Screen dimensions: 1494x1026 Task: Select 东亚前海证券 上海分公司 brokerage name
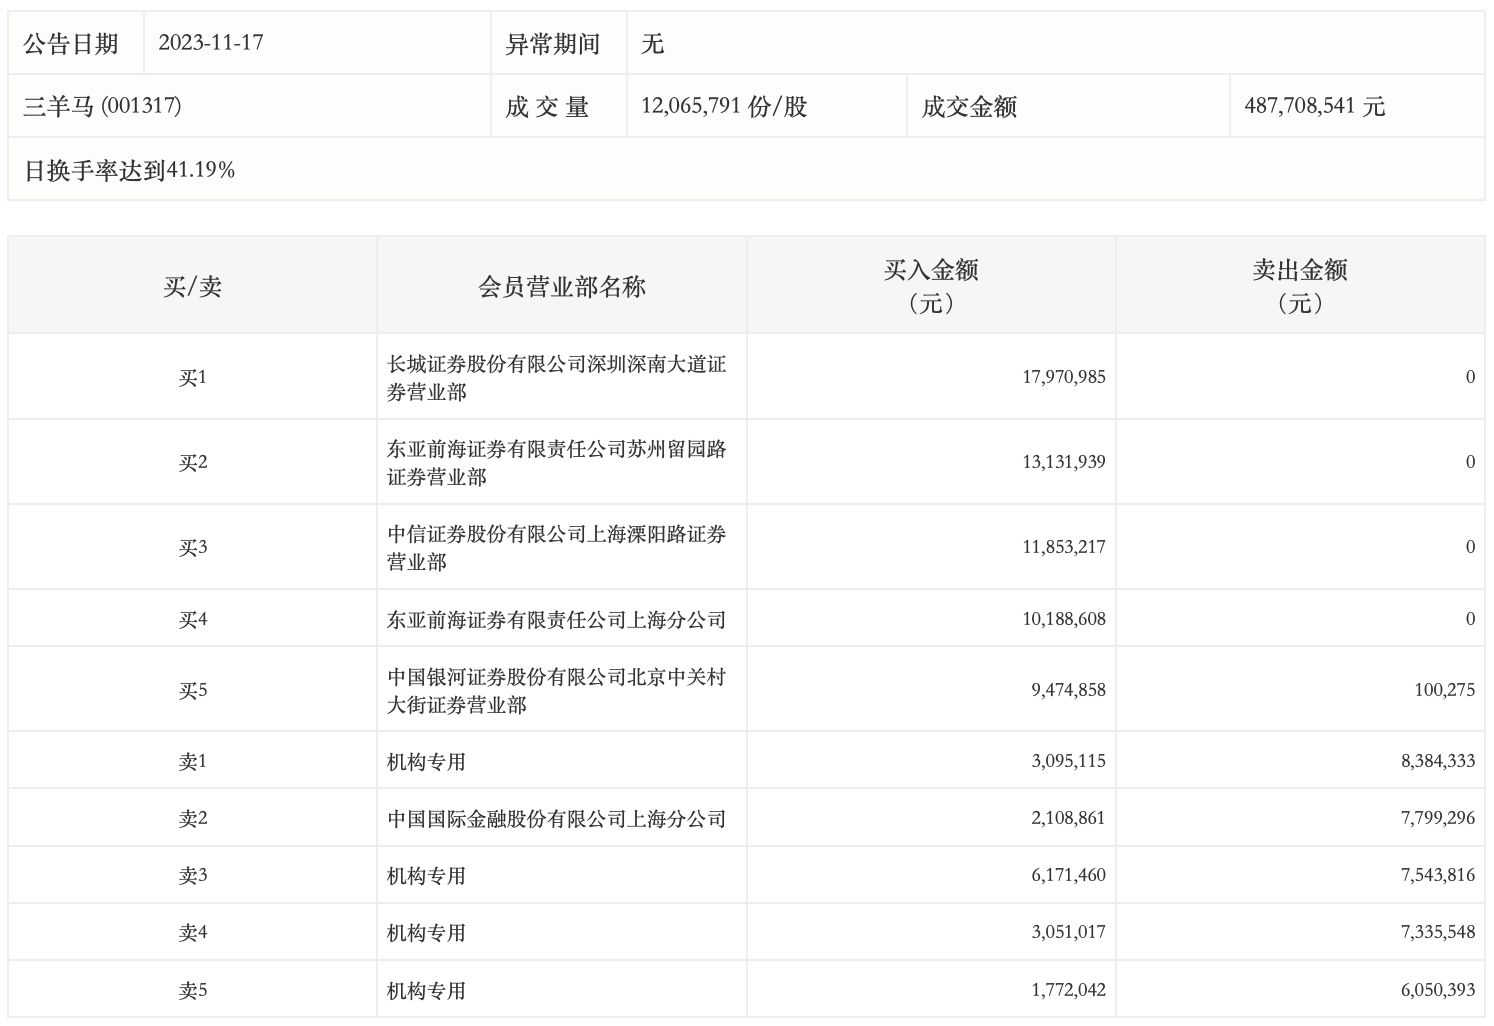(x=556, y=620)
